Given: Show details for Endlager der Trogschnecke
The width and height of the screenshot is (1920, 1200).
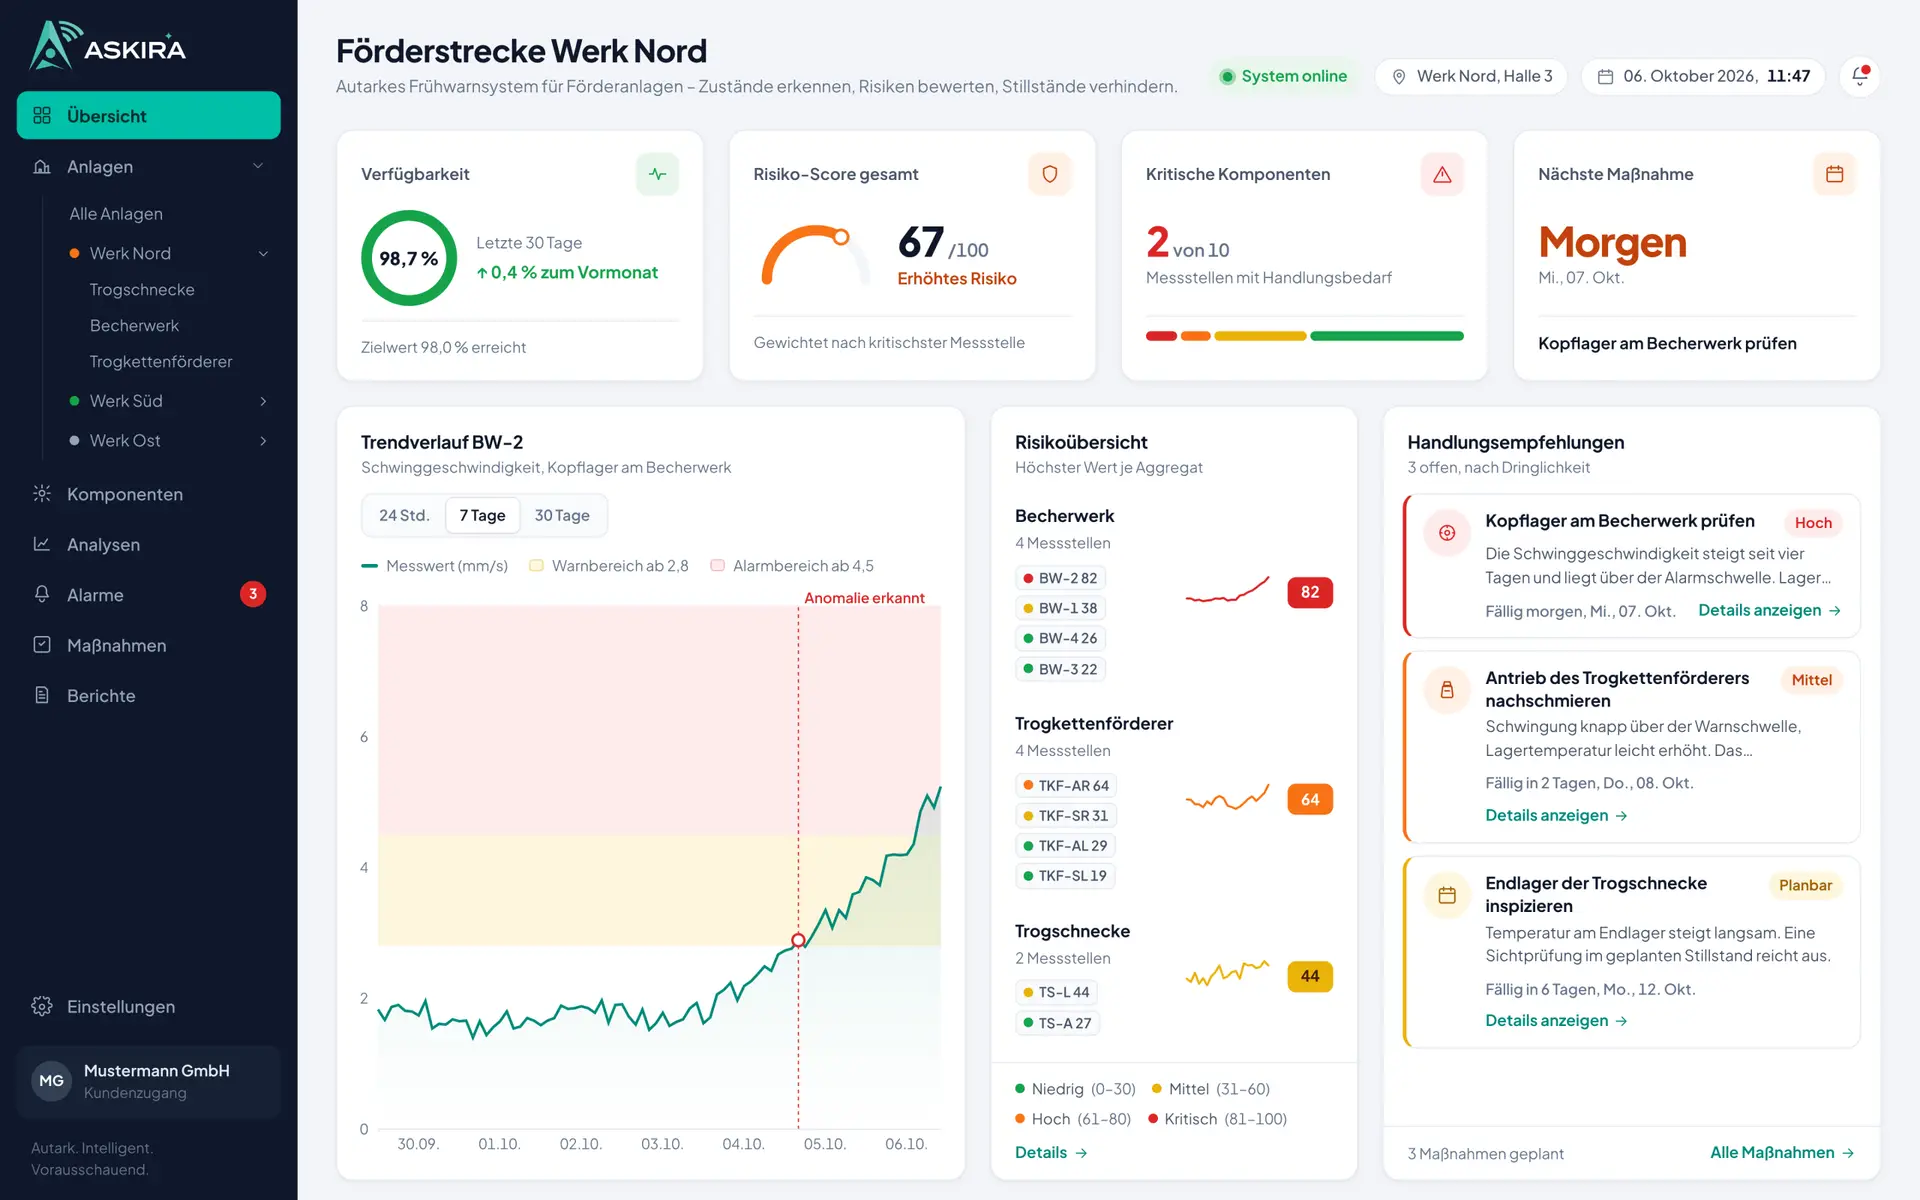Looking at the screenshot, I should pos(1556,1020).
